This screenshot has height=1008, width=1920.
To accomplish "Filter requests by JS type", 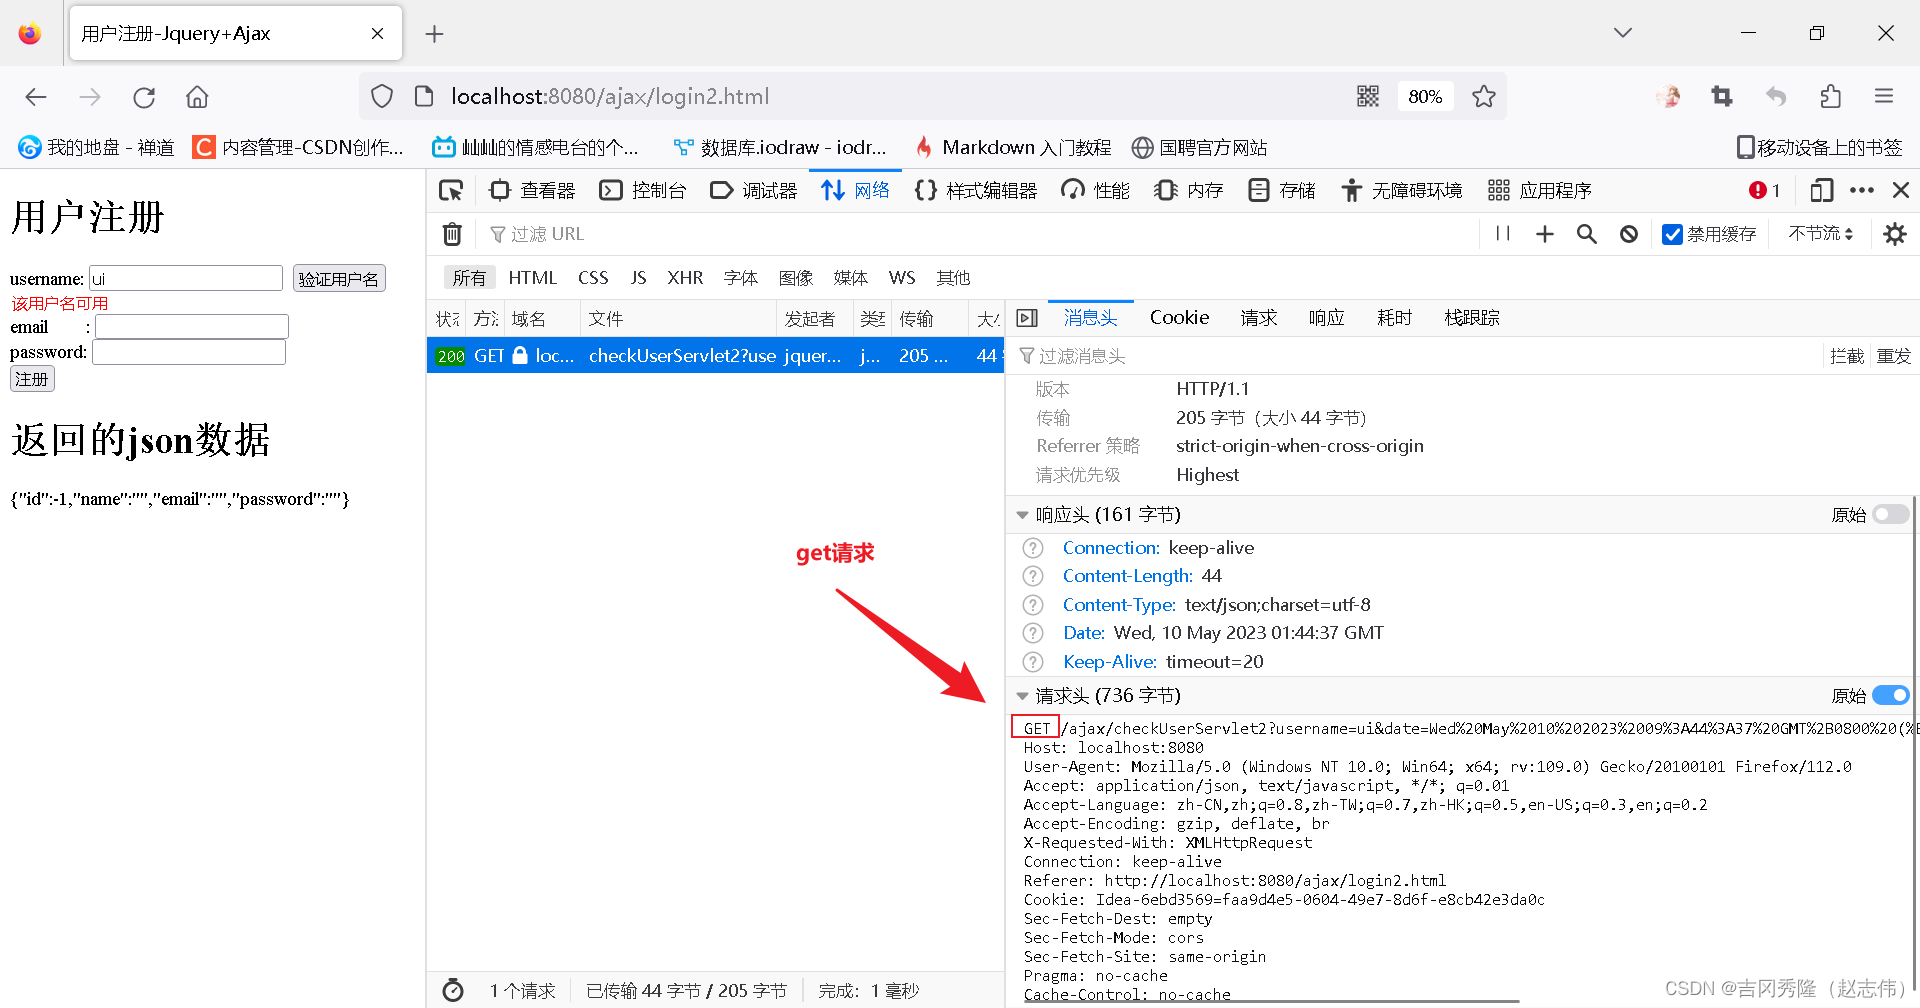I will 638,278.
